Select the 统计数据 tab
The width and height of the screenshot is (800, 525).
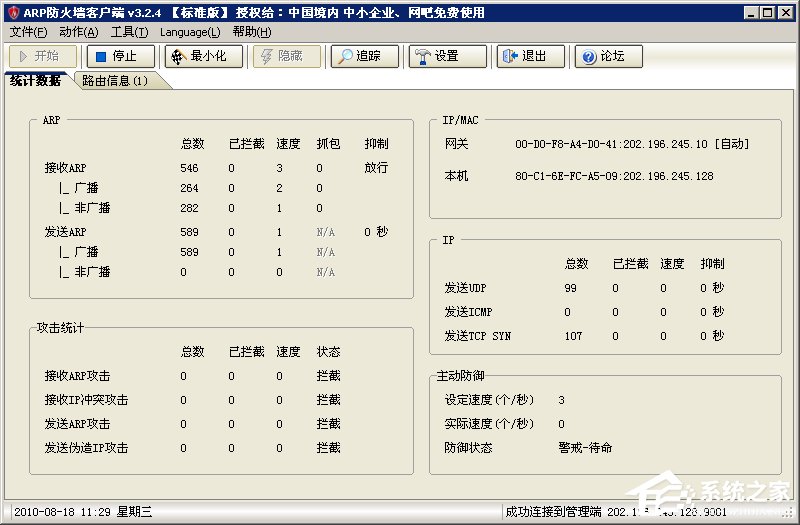(36, 81)
